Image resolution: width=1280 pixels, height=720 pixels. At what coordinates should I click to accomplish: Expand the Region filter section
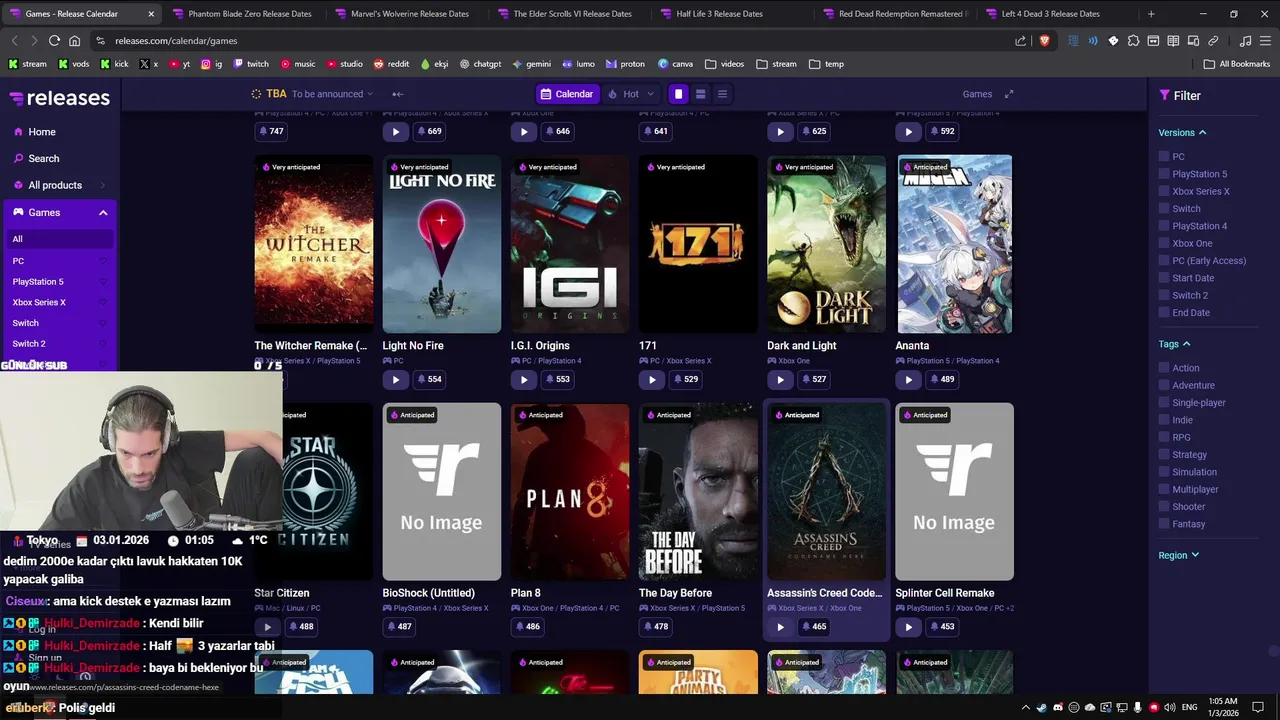(1178, 555)
